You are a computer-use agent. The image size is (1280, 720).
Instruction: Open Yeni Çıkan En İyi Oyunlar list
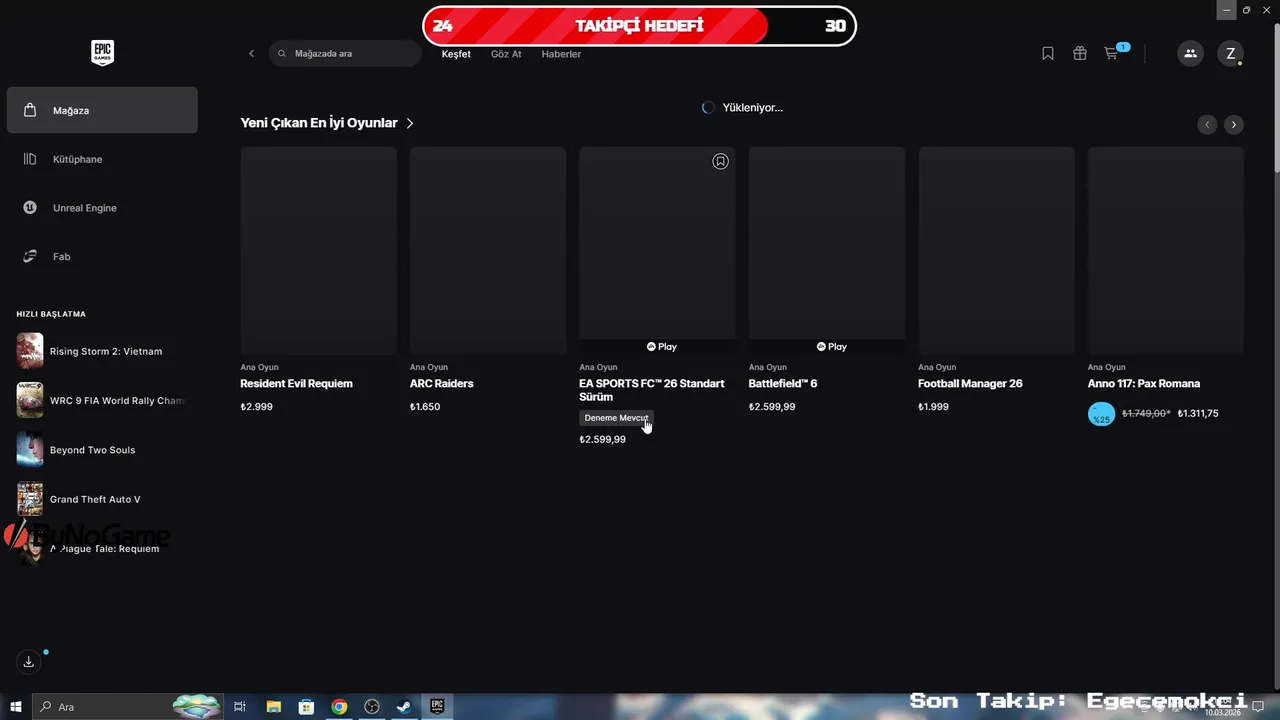coord(319,123)
